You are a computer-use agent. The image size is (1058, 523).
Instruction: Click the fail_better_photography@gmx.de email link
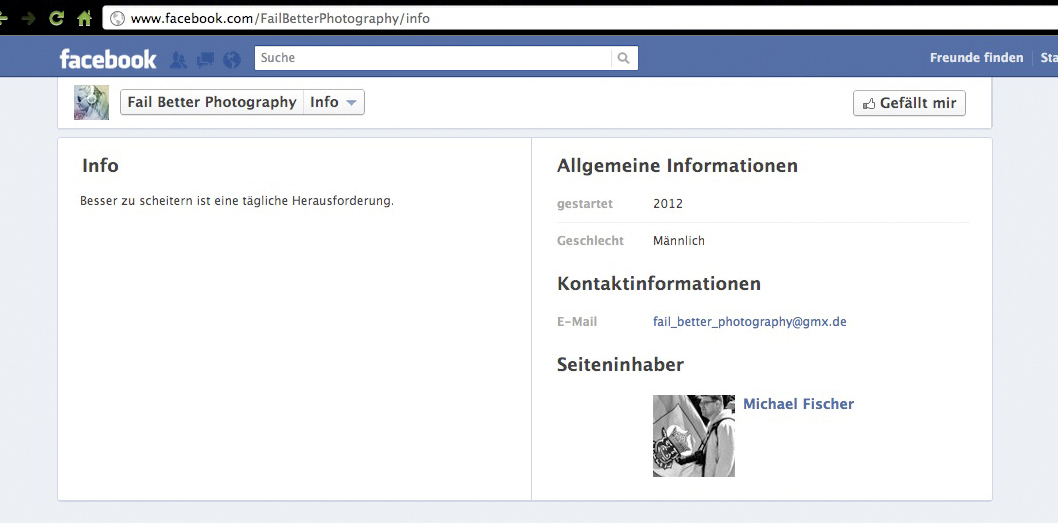749,322
